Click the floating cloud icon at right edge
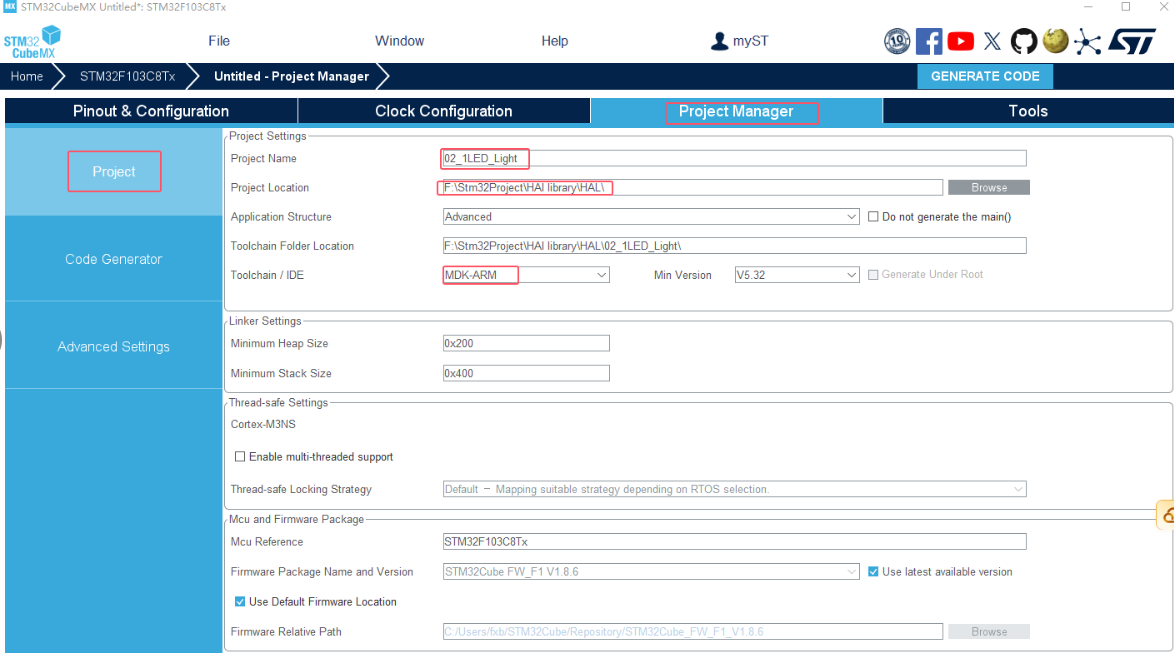Viewport: 1174px width, 653px height. pyautogui.click(x=1166, y=515)
